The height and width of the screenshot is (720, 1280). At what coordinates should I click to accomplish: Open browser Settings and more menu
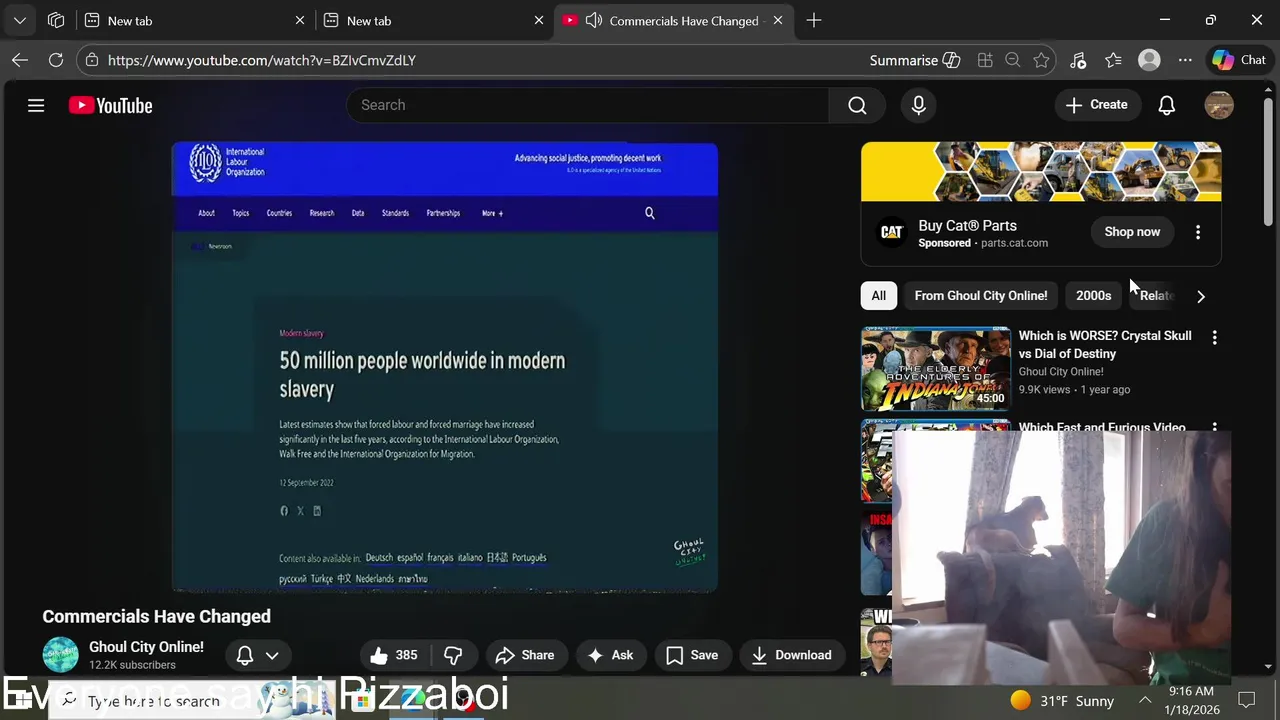pyautogui.click(x=1185, y=60)
